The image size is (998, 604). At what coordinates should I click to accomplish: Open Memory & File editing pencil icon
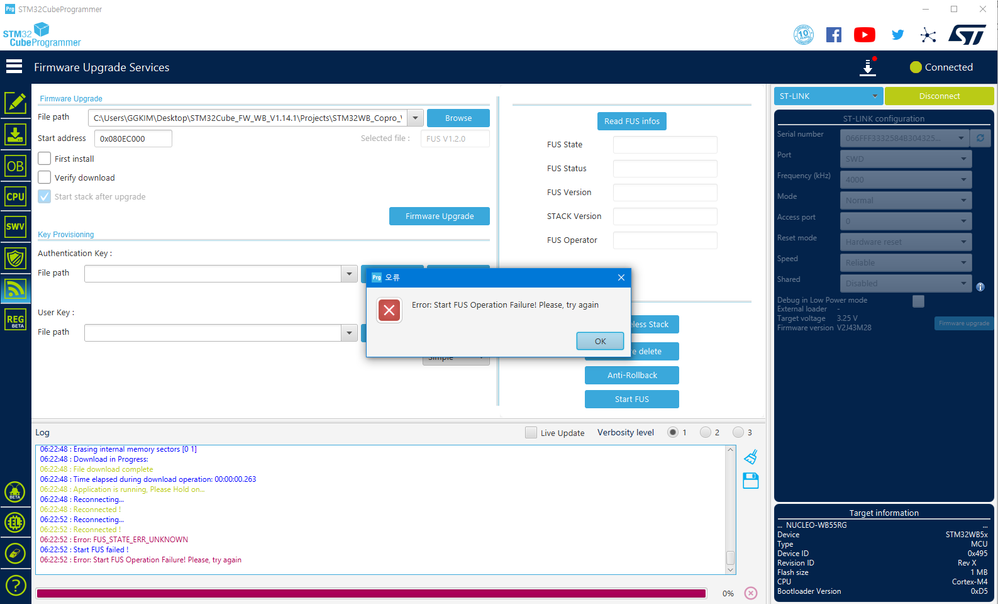15,103
